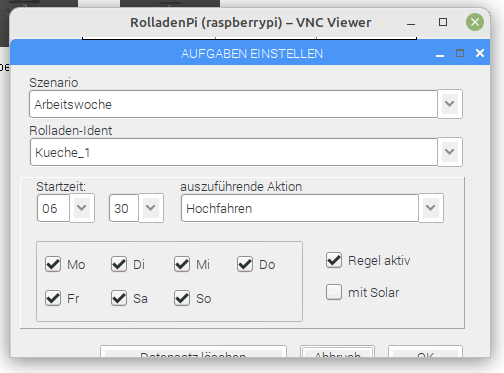Minimize the VNC Viewer window
The height and width of the screenshot is (373, 504).
click(411, 24)
